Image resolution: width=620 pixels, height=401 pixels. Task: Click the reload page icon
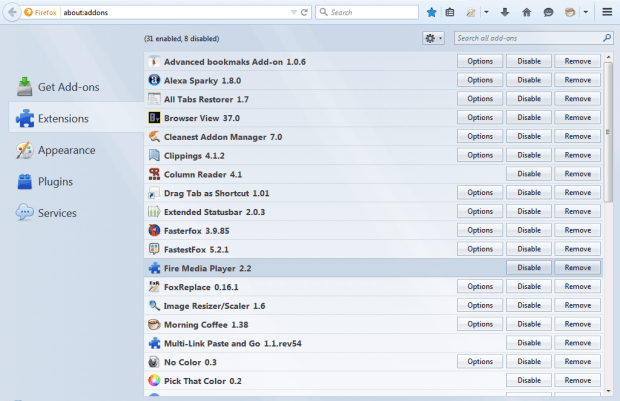pyautogui.click(x=304, y=12)
